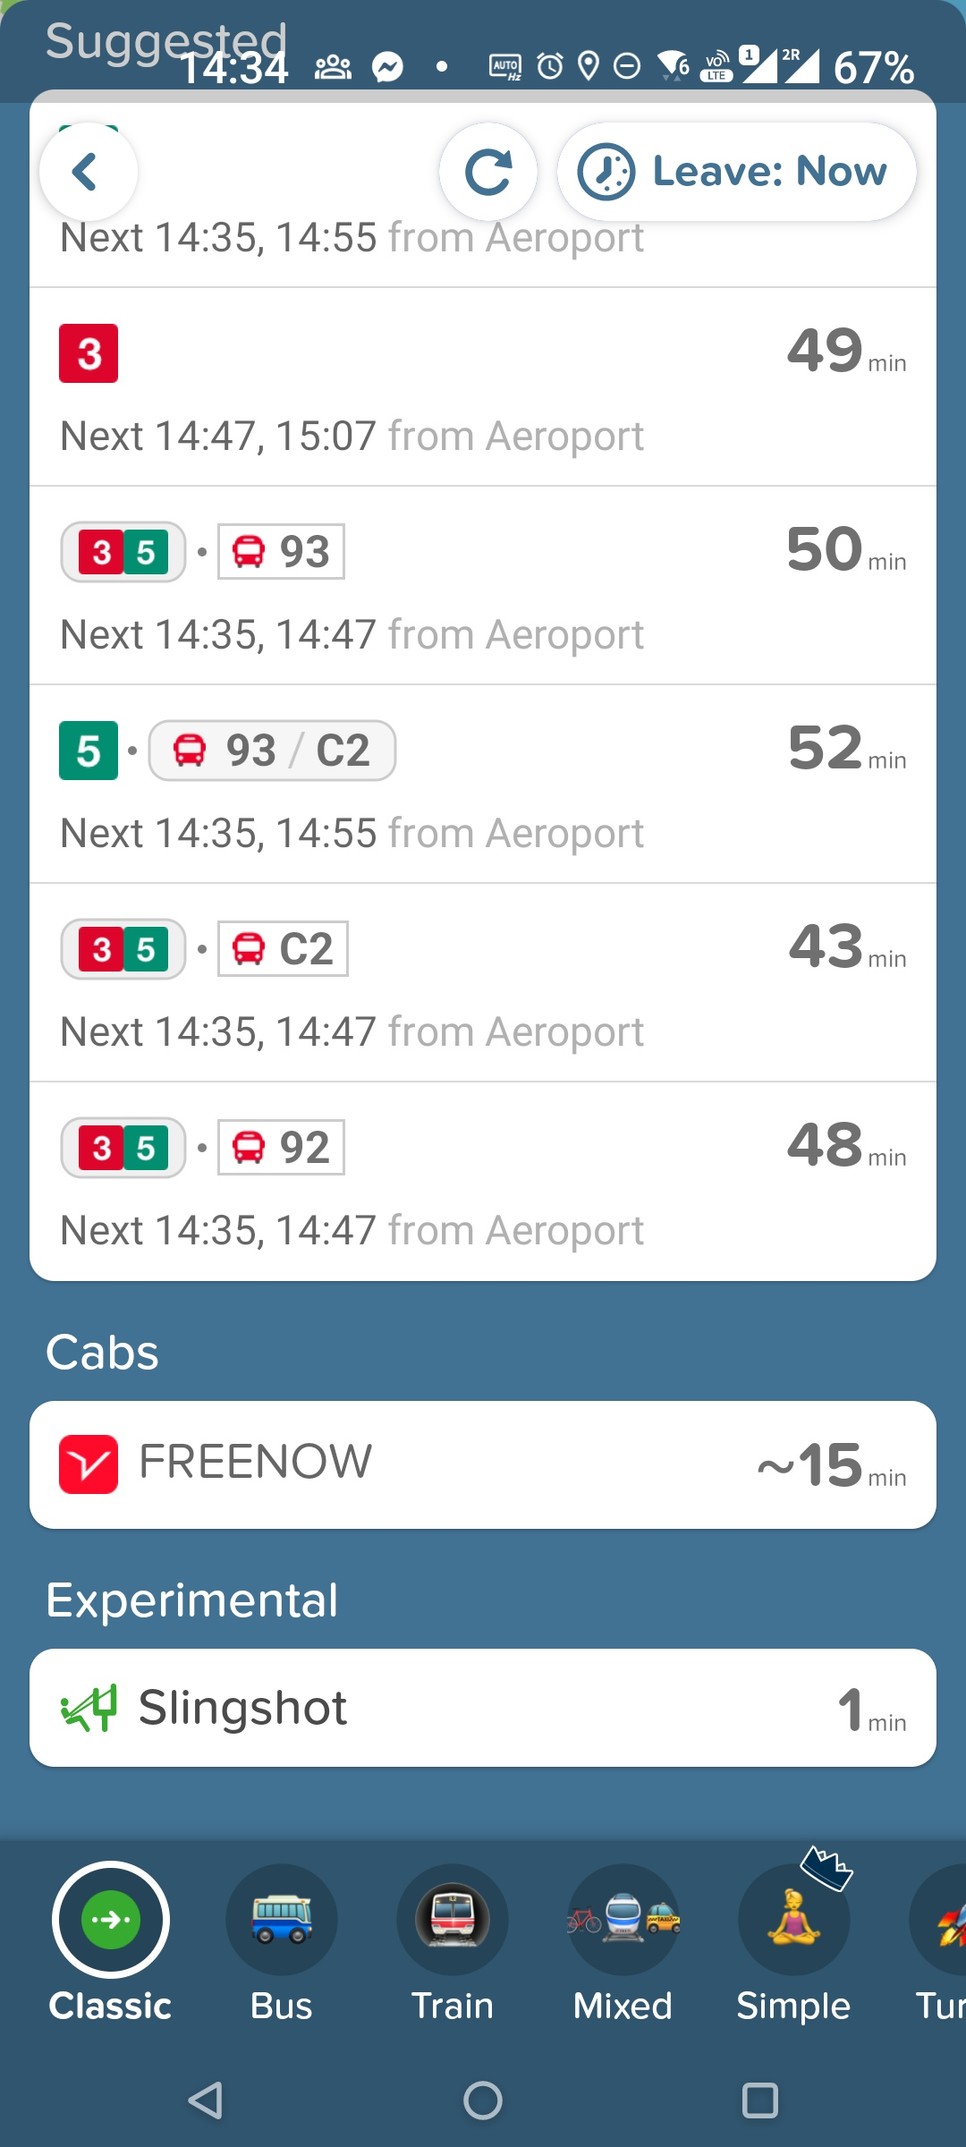The width and height of the screenshot is (966, 2147).
Task: Switch to Train mode icon
Action: (452, 1919)
